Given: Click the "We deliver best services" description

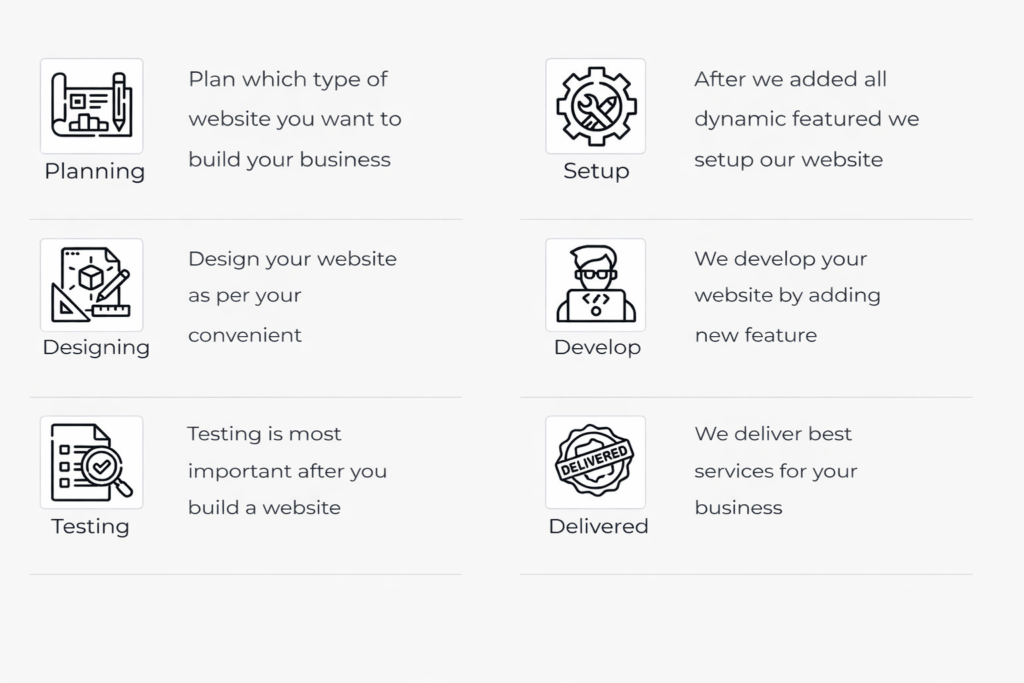Looking at the screenshot, I should (x=776, y=471).
